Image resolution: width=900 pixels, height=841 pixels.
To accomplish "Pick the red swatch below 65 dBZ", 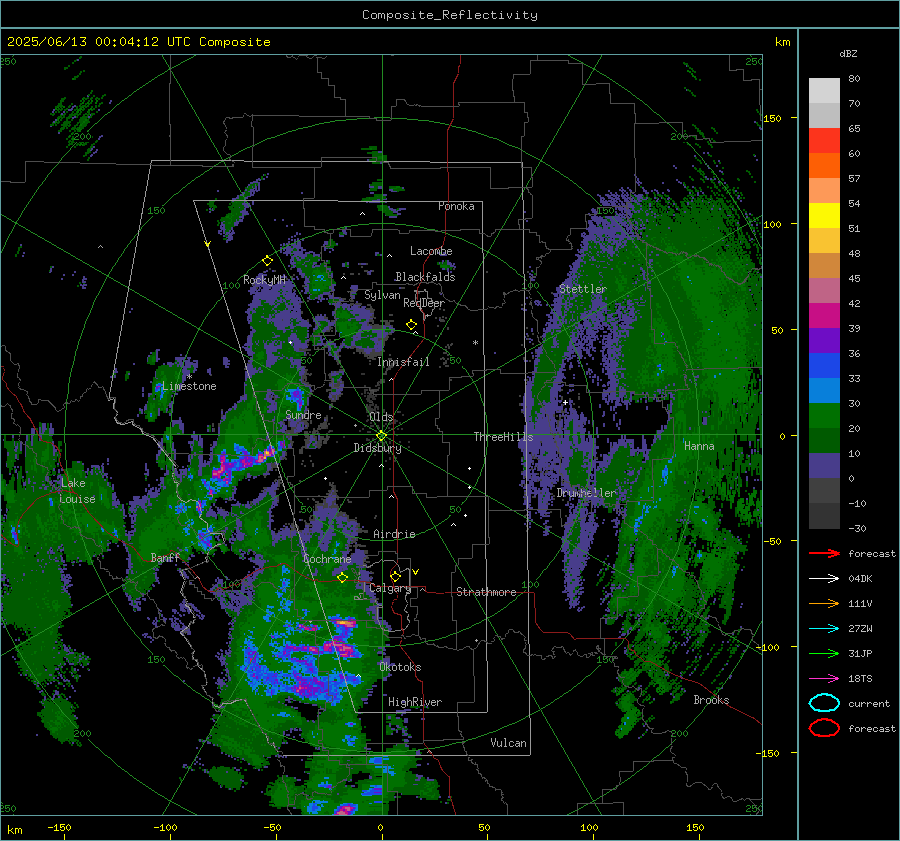I will (824, 141).
